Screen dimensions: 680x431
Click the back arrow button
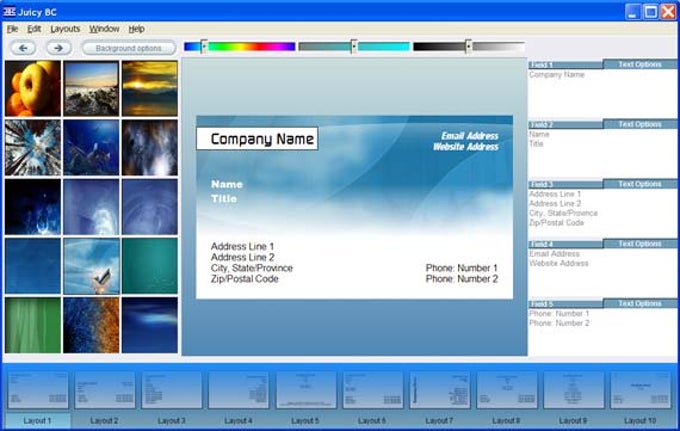(x=23, y=48)
